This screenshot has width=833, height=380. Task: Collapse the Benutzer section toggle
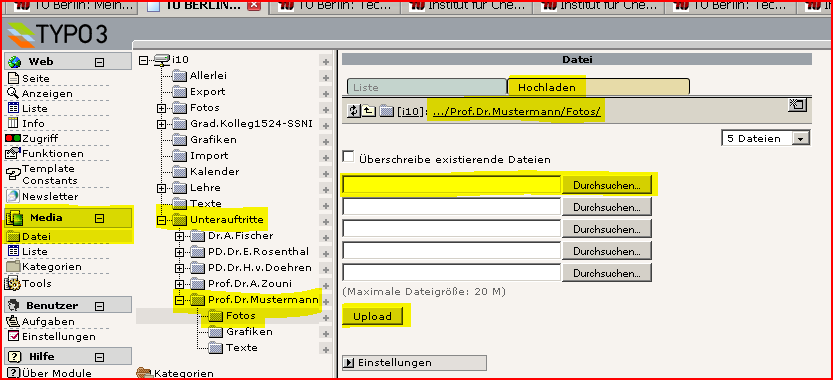pyautogui.click(x=99, y=306)
